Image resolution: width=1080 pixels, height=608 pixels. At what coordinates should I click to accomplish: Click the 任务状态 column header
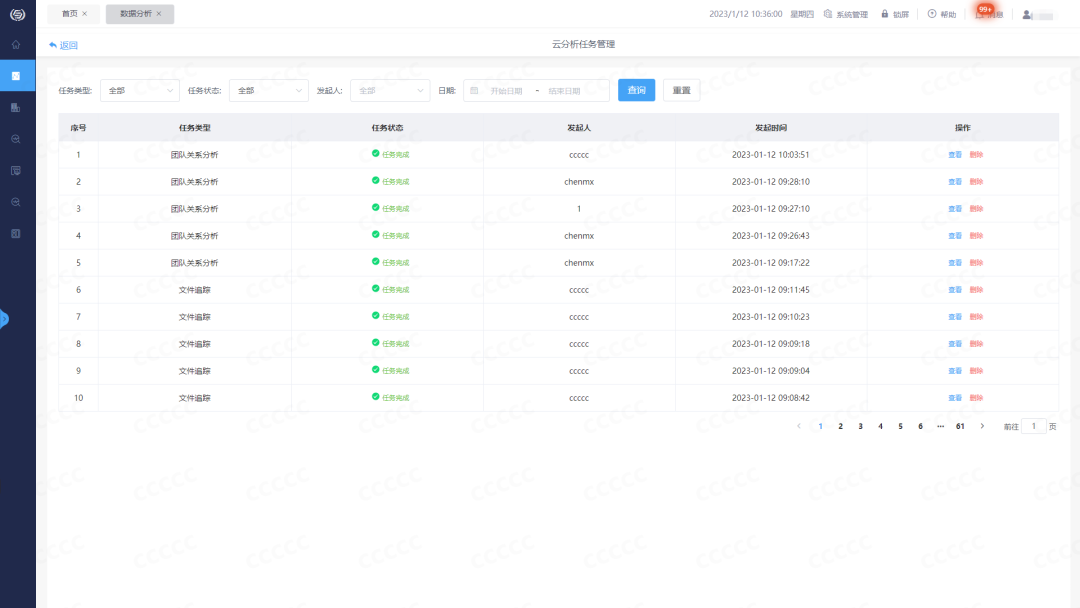[387, 128]
